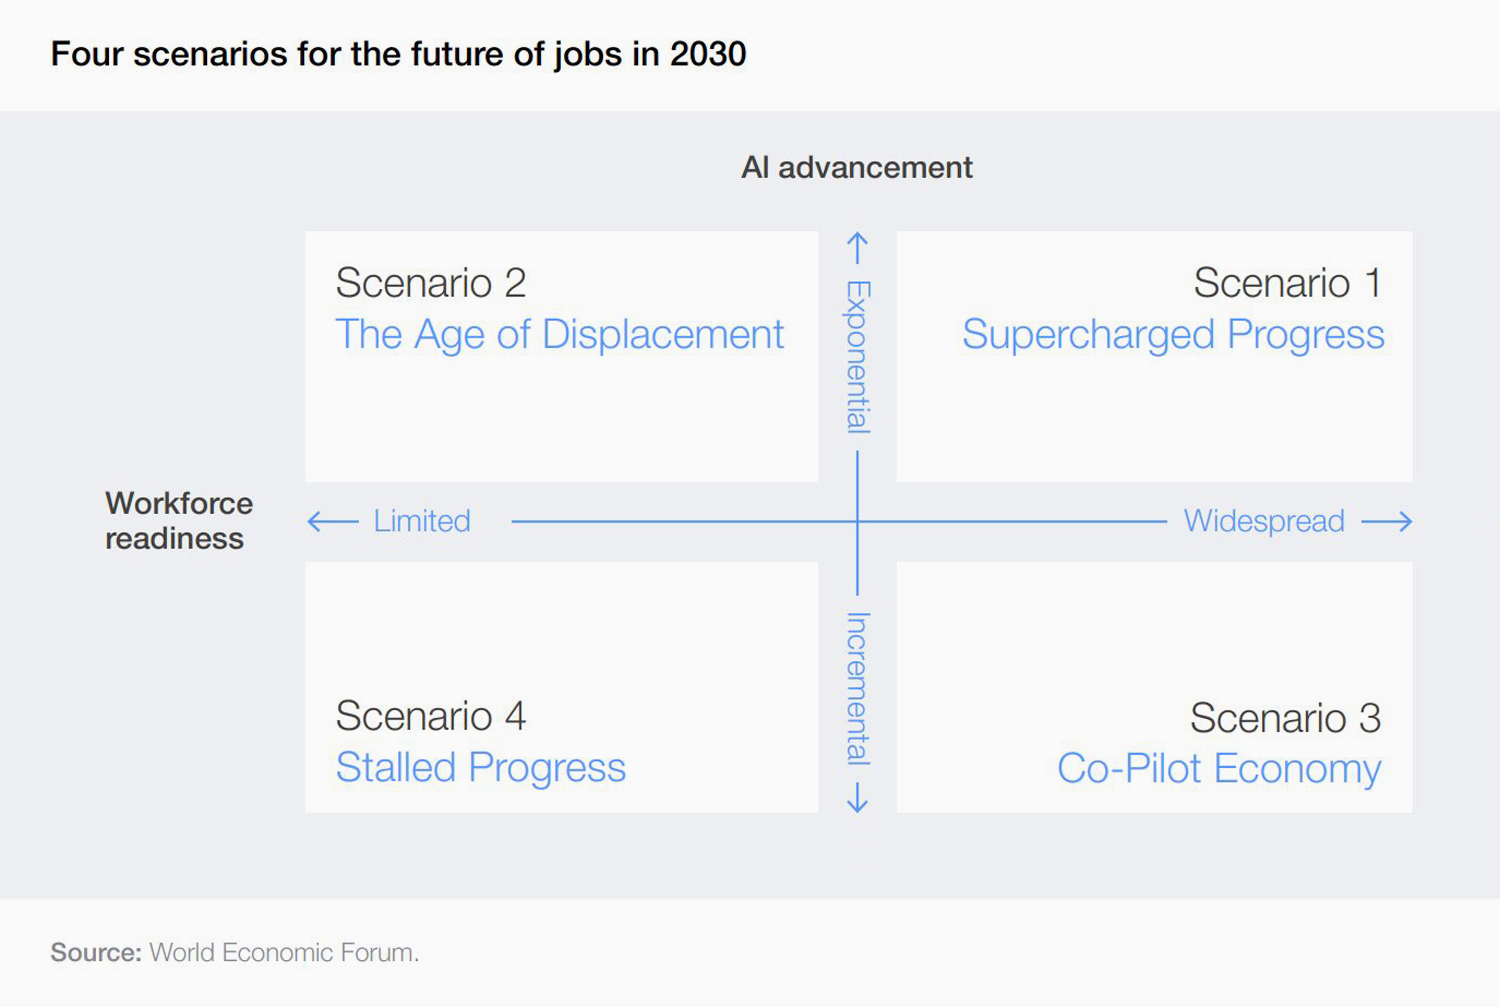Screen dimensions: 1500x1007
Task: Click the left arrow beside Limited
Action: (332, 521)
